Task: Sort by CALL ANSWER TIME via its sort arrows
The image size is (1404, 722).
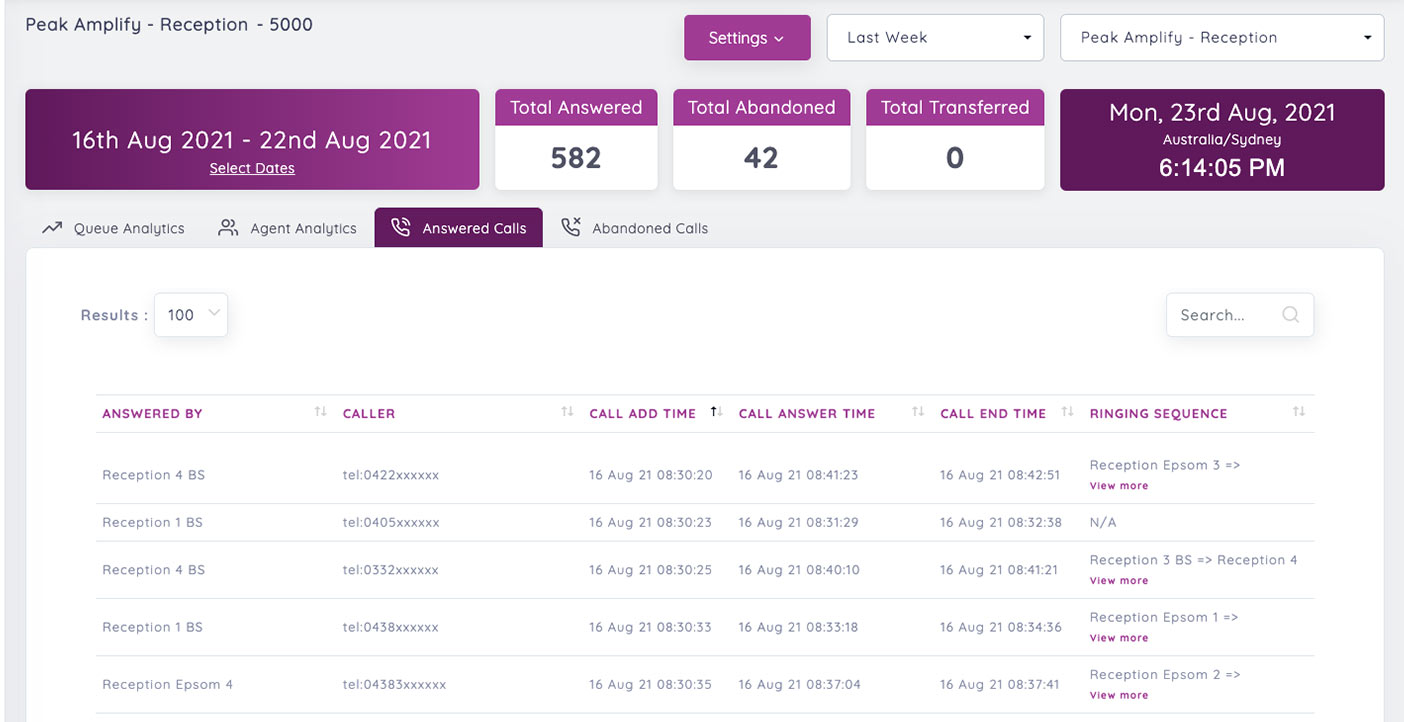Action: pos(916,410)
